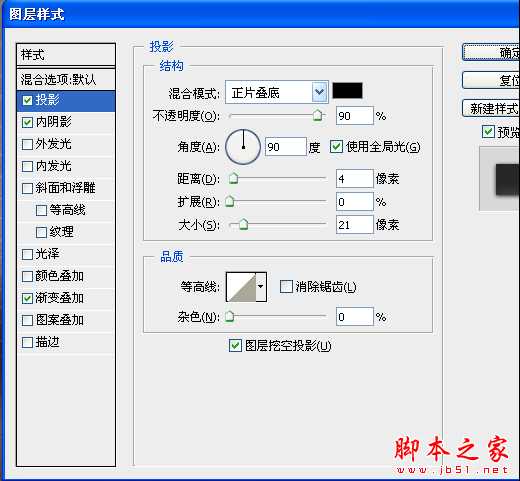Toggle the 预览 preview checkbox

pos(488,132)
